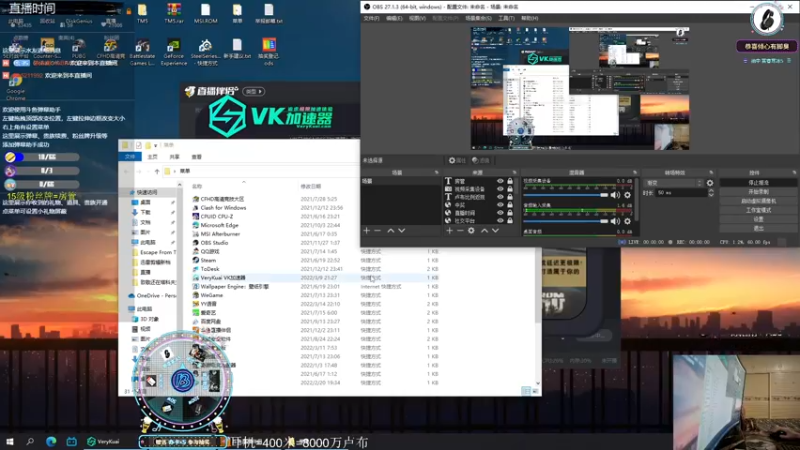Toggle lock on 直播时间 source
Image resolution: width=800 pixels, height=450 pixels.
510,213
